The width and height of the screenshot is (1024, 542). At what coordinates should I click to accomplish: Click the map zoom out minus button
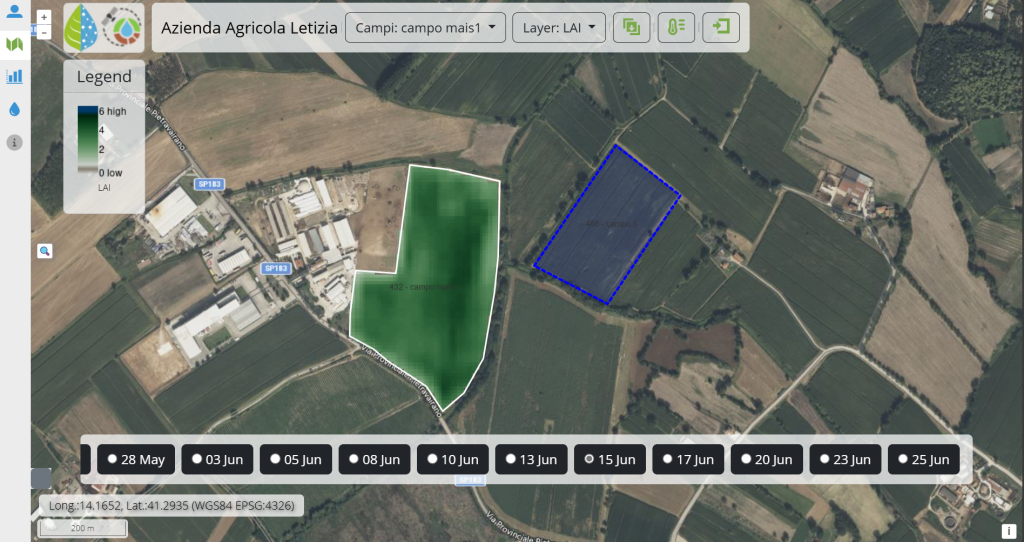tap(44, 32)
